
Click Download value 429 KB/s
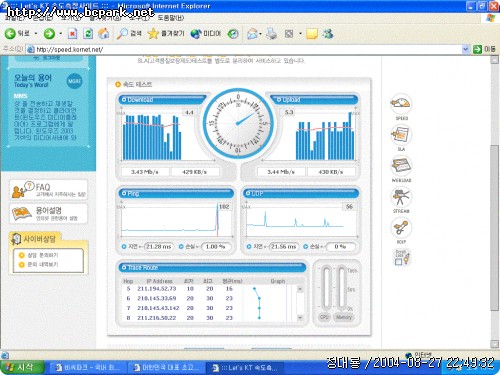195,172
